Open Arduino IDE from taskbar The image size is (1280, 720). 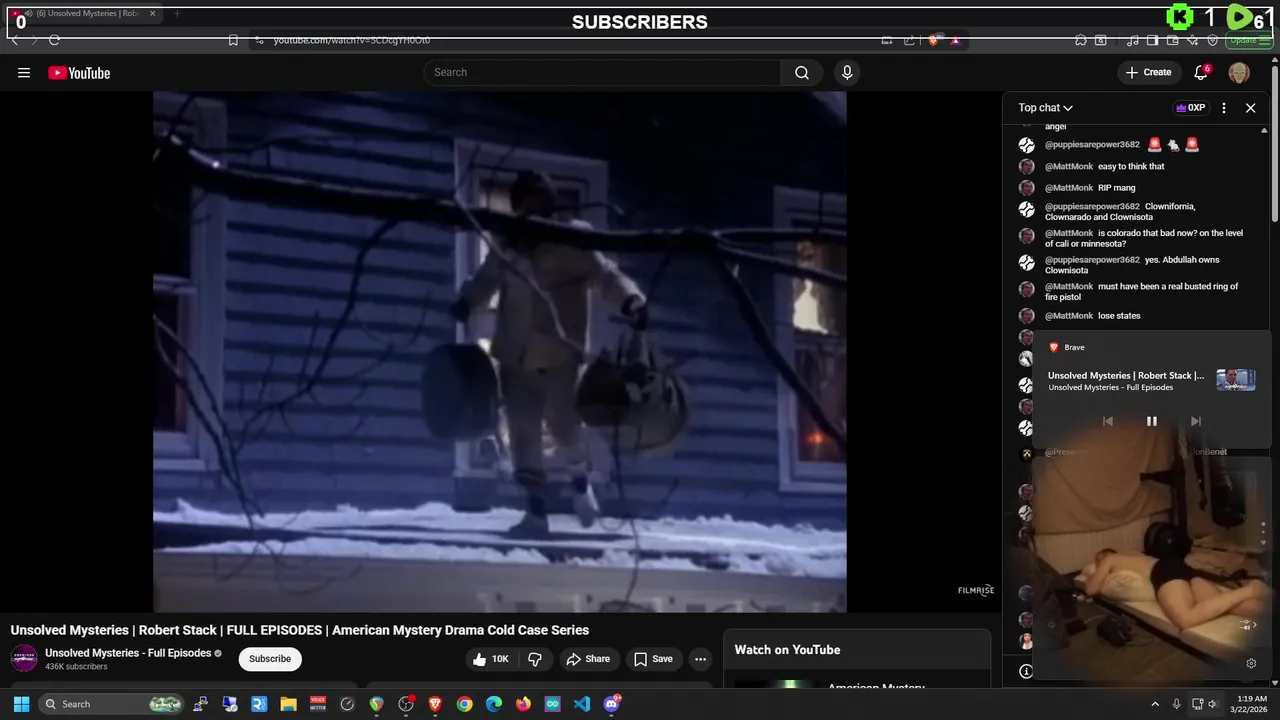553,704
